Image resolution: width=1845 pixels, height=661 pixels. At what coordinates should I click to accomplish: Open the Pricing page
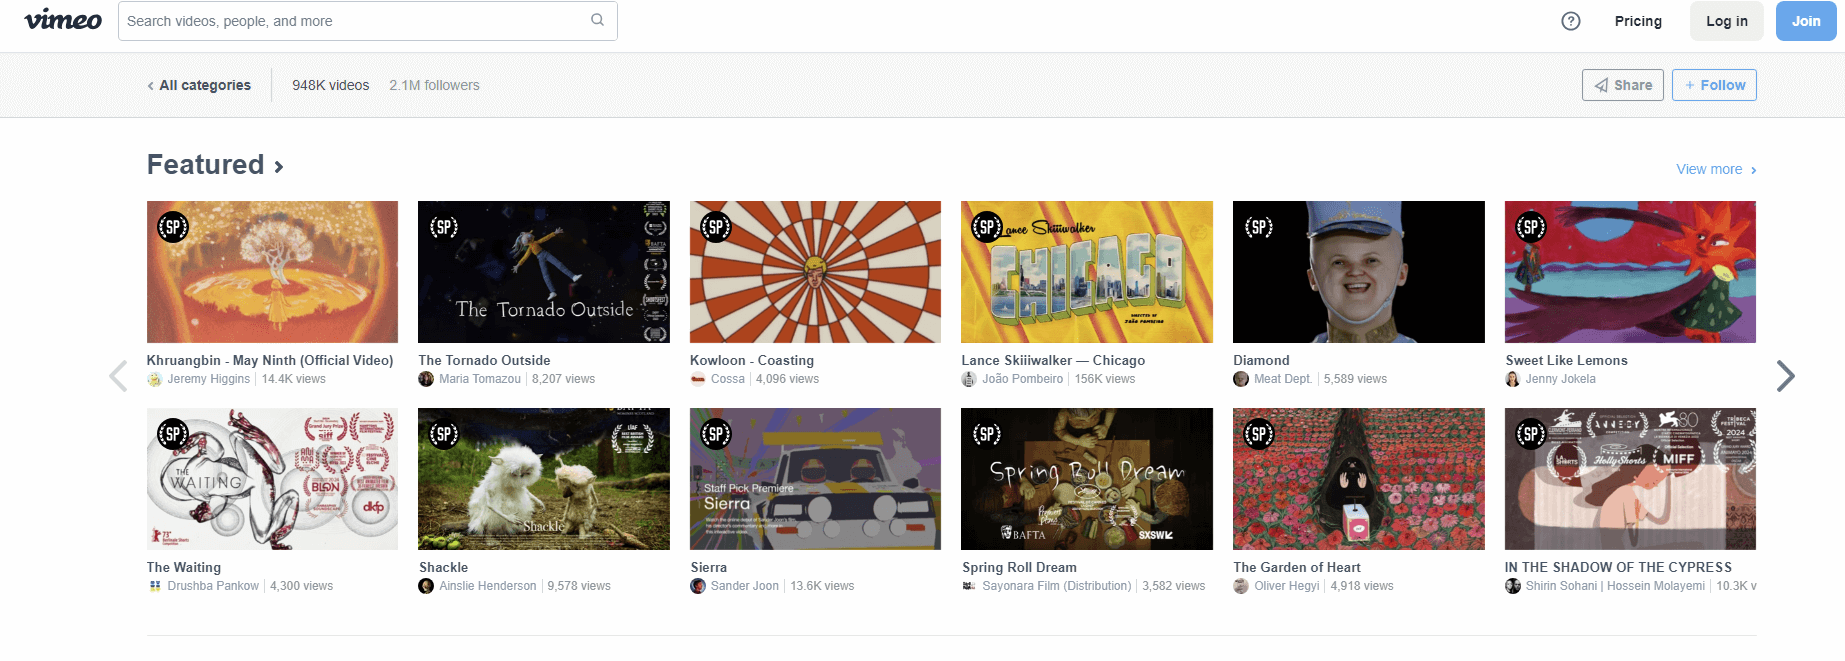click(1638, 21)
